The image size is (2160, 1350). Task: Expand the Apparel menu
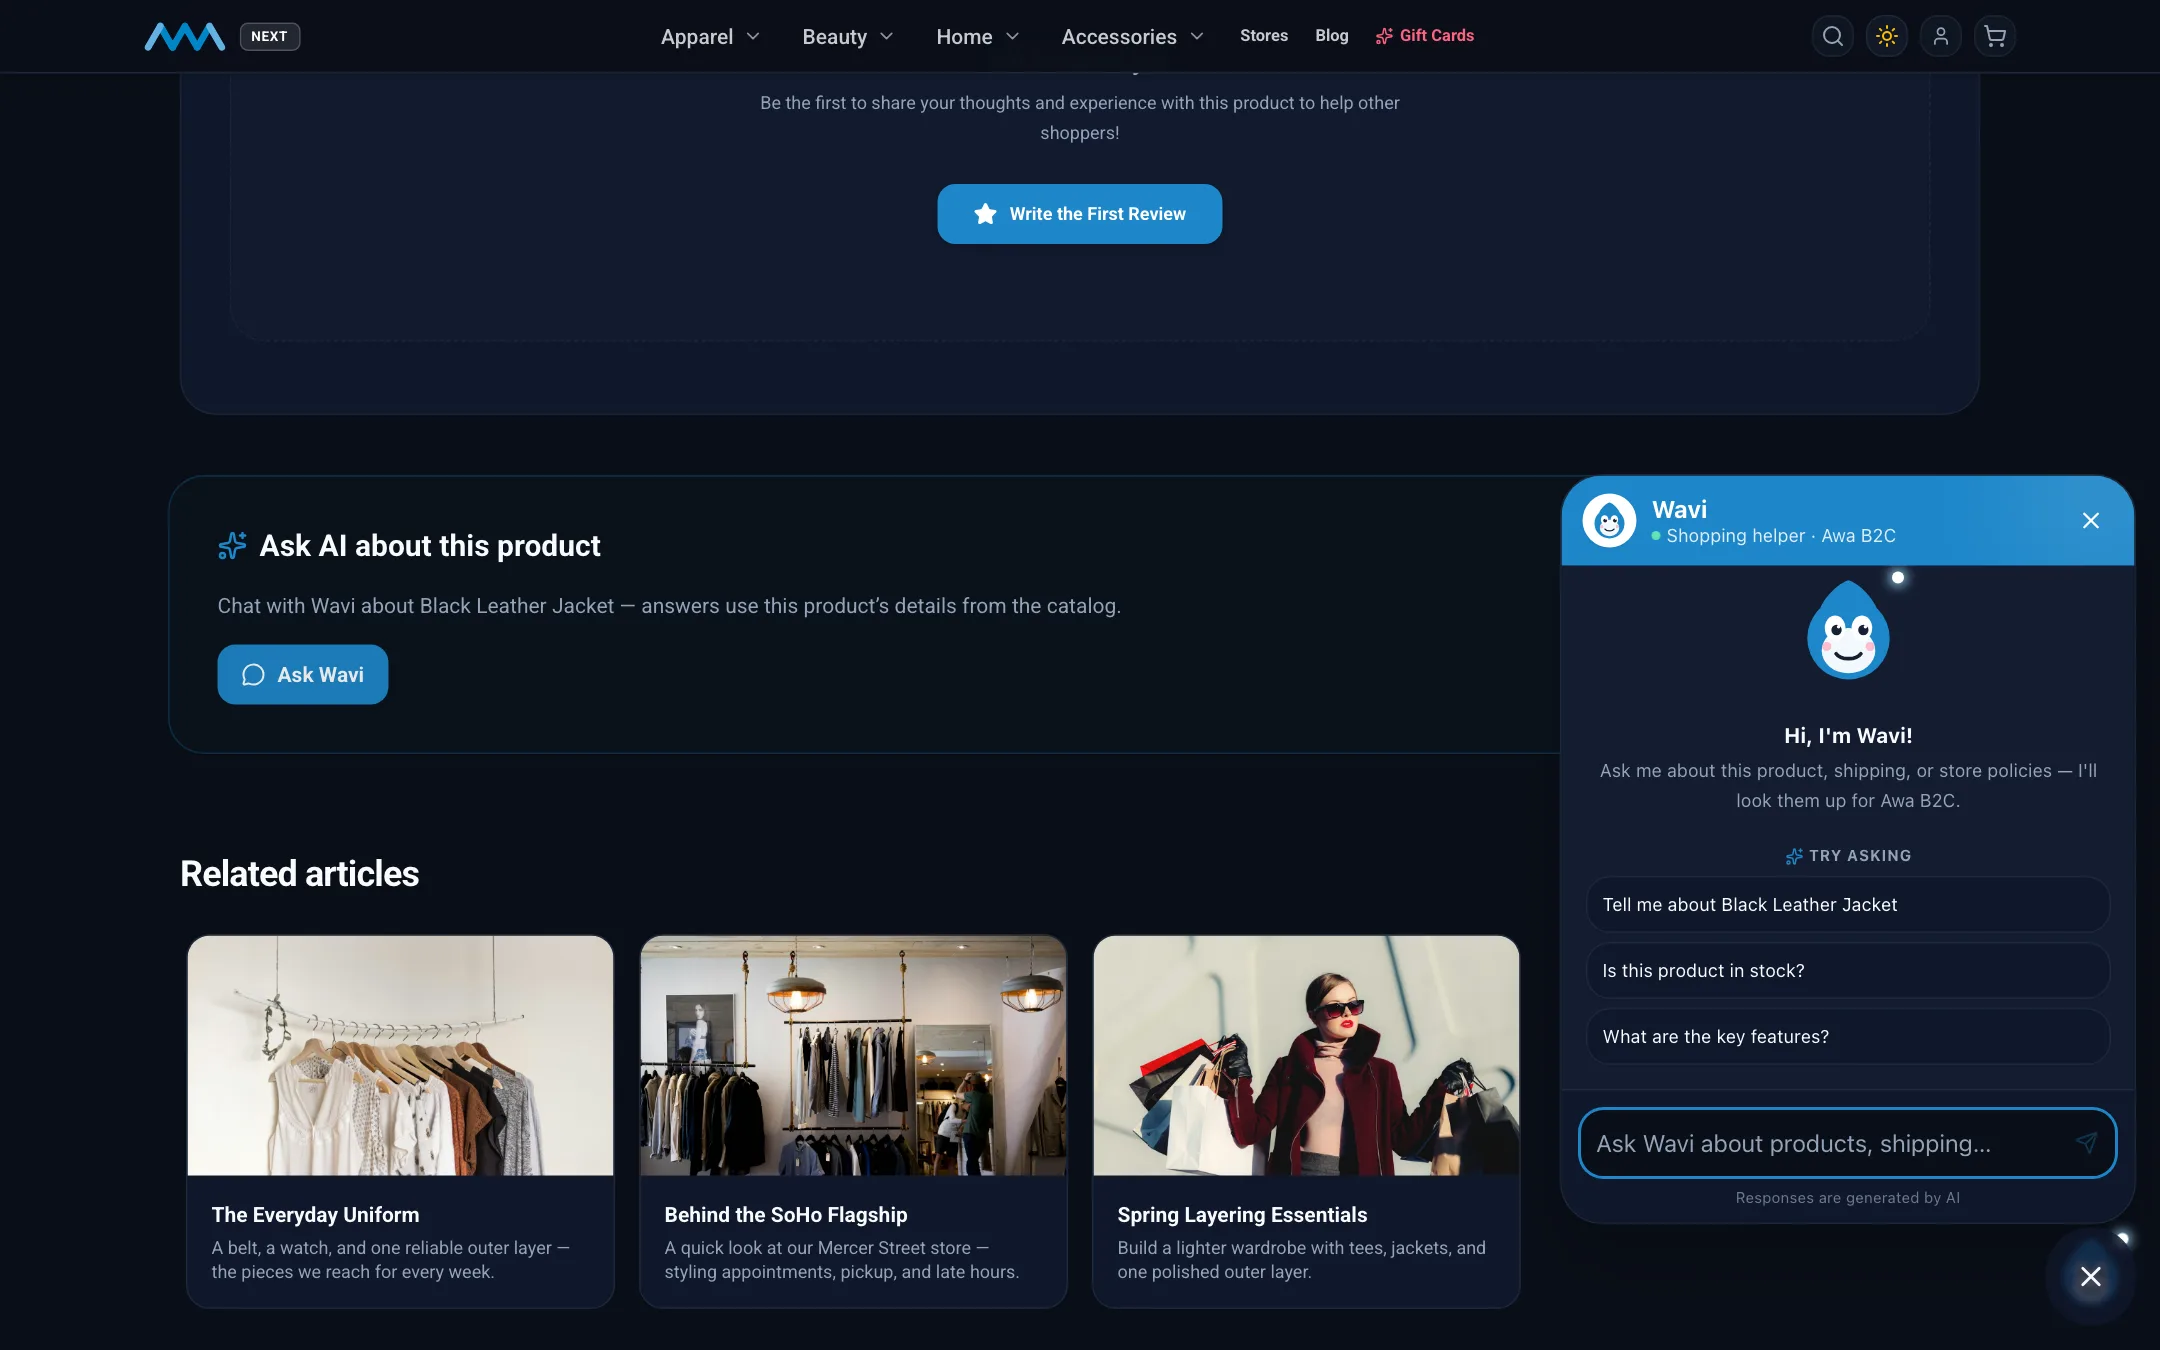click(x=710, y=37)
